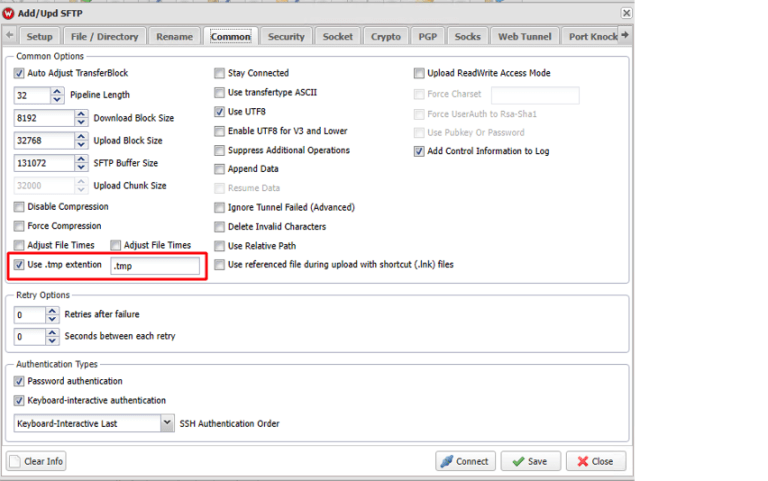Image resolution: width=768 pixels, height=481 pixels.
Task: Click the Upload Block Size field
Action: [x=44, y=141]
